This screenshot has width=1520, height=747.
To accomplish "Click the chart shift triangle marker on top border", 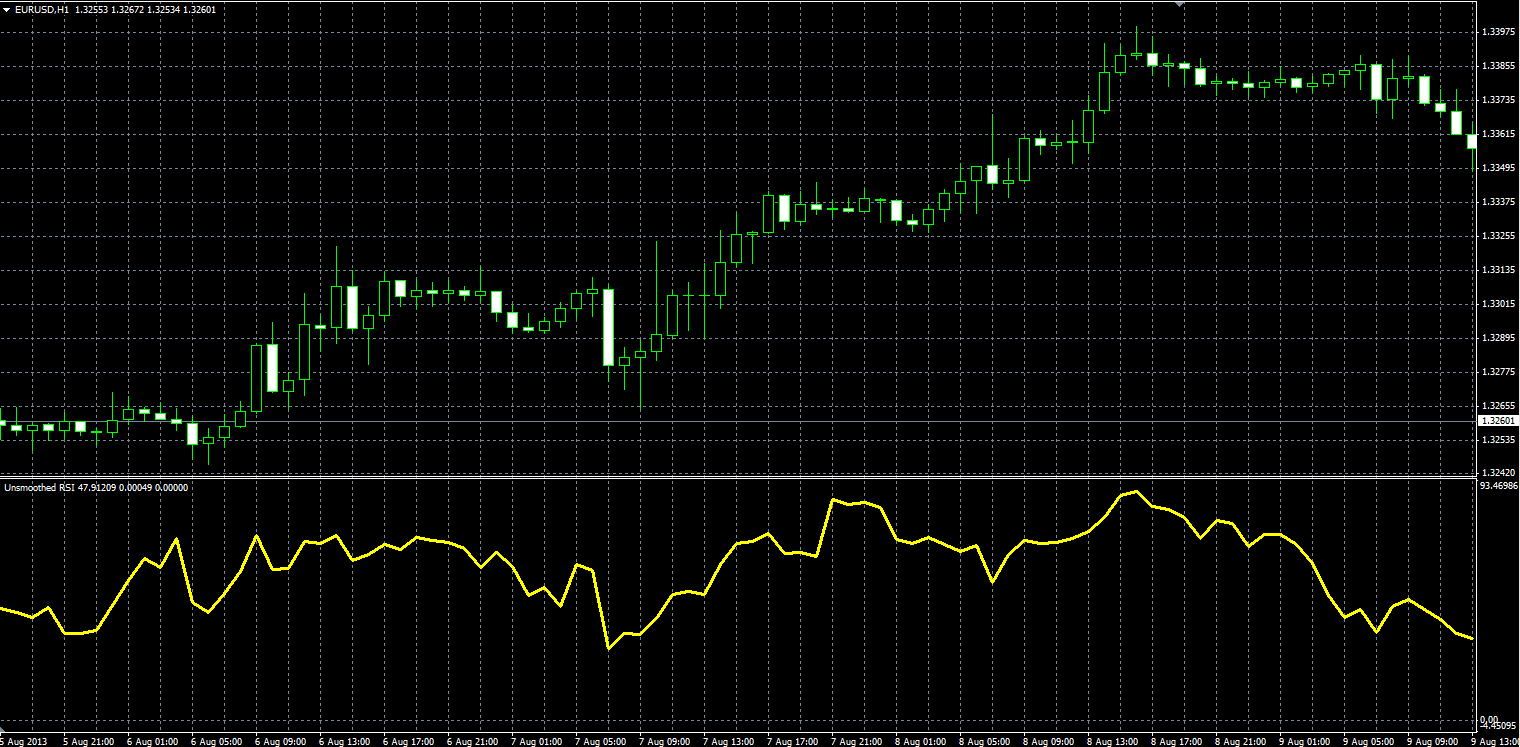I will [x=1181, y=5].
